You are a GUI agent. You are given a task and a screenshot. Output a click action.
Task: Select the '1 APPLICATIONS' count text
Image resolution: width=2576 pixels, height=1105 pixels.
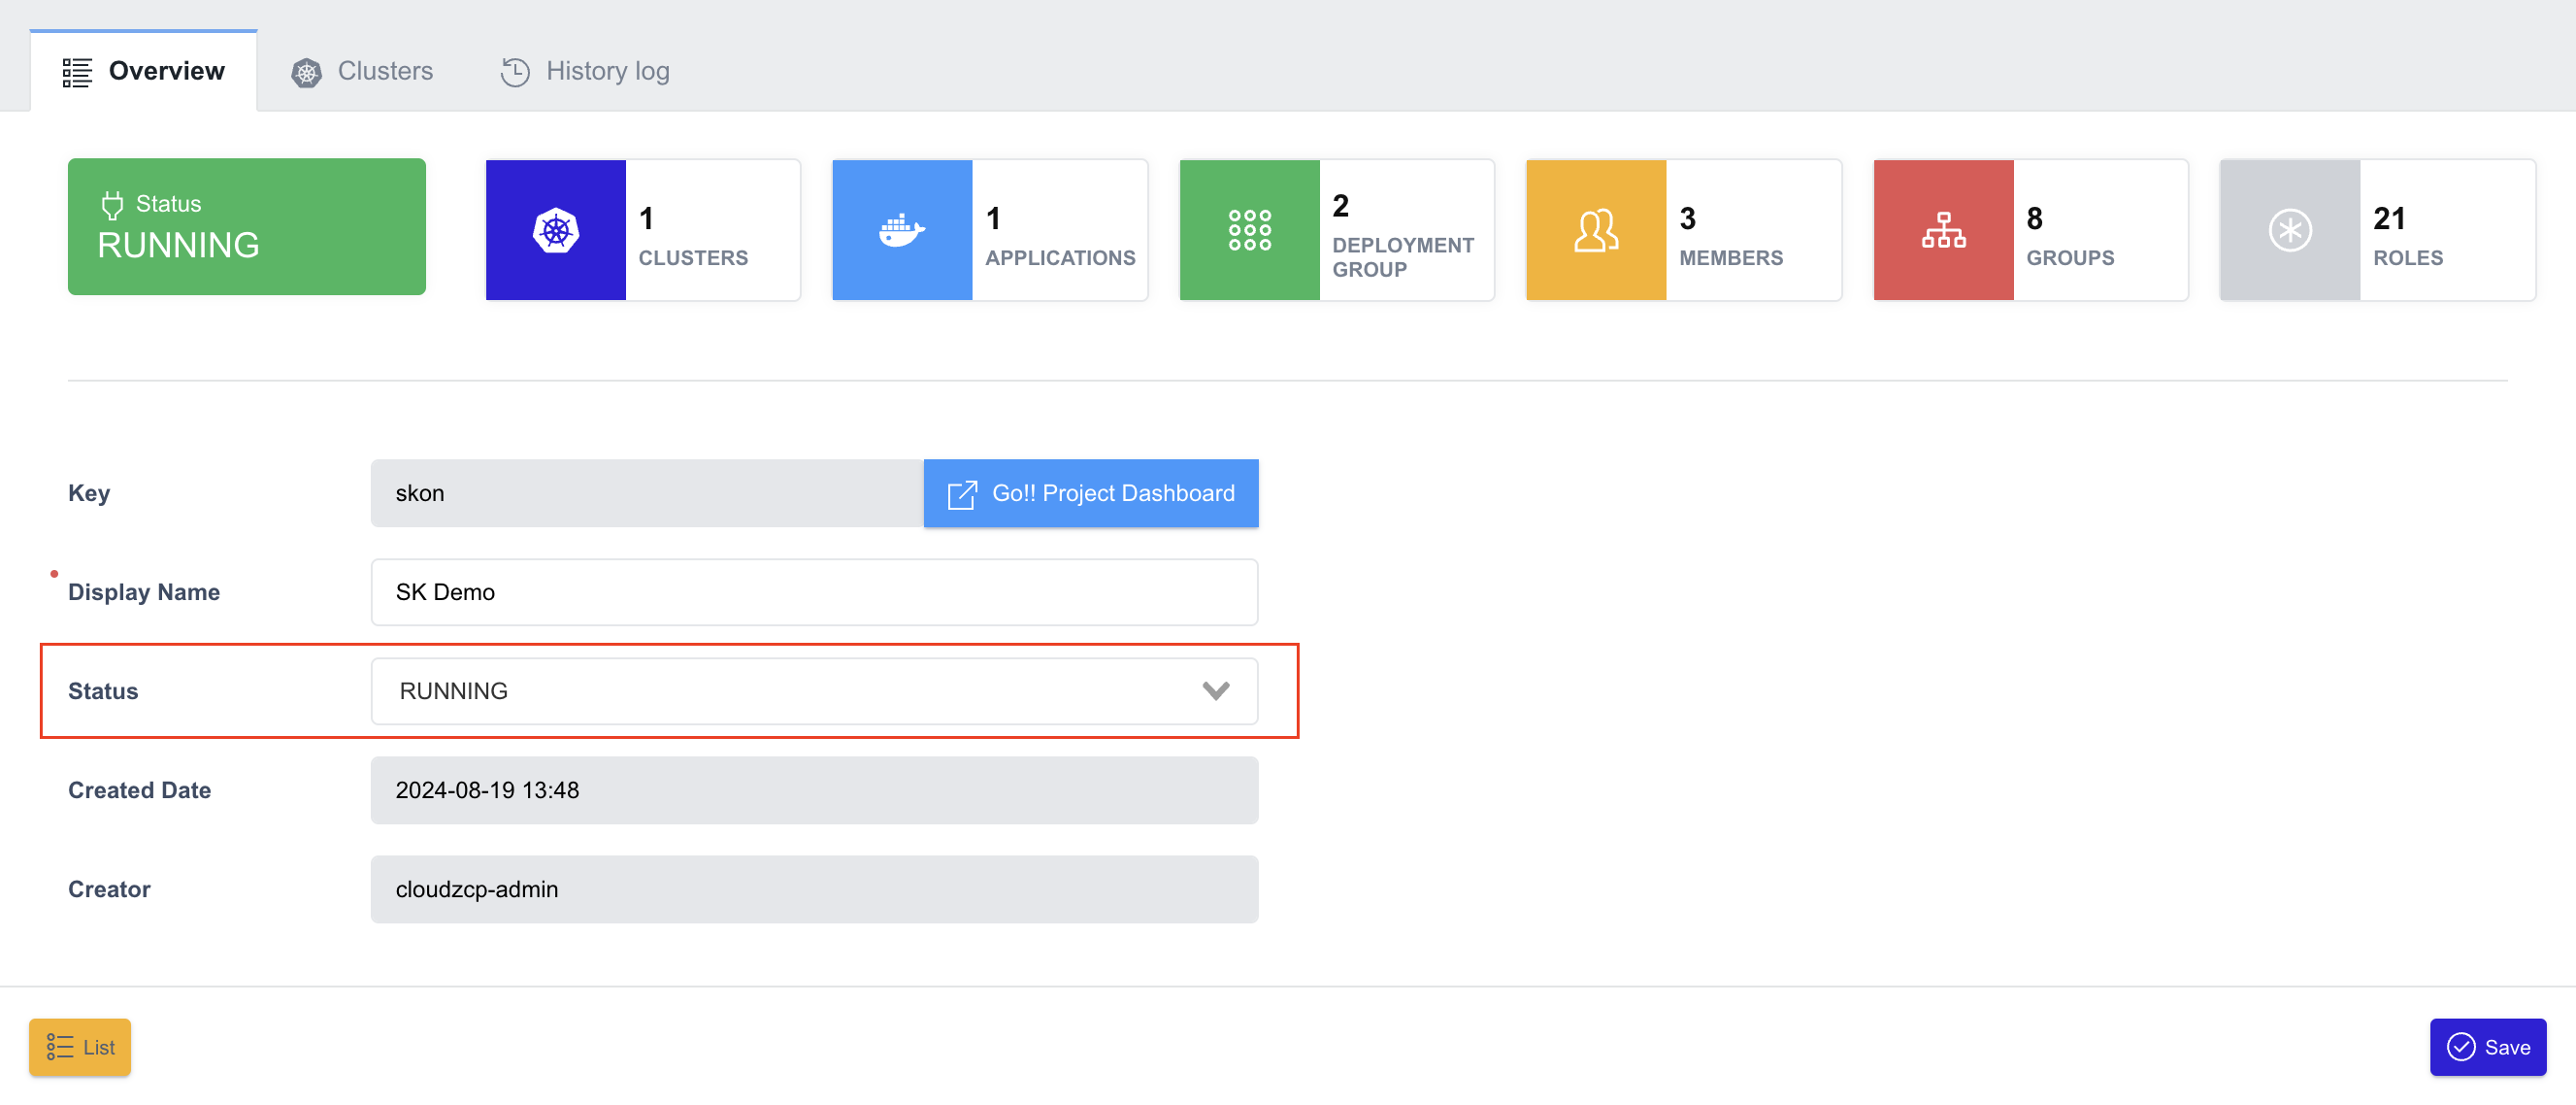click(x=1060, y=237)
